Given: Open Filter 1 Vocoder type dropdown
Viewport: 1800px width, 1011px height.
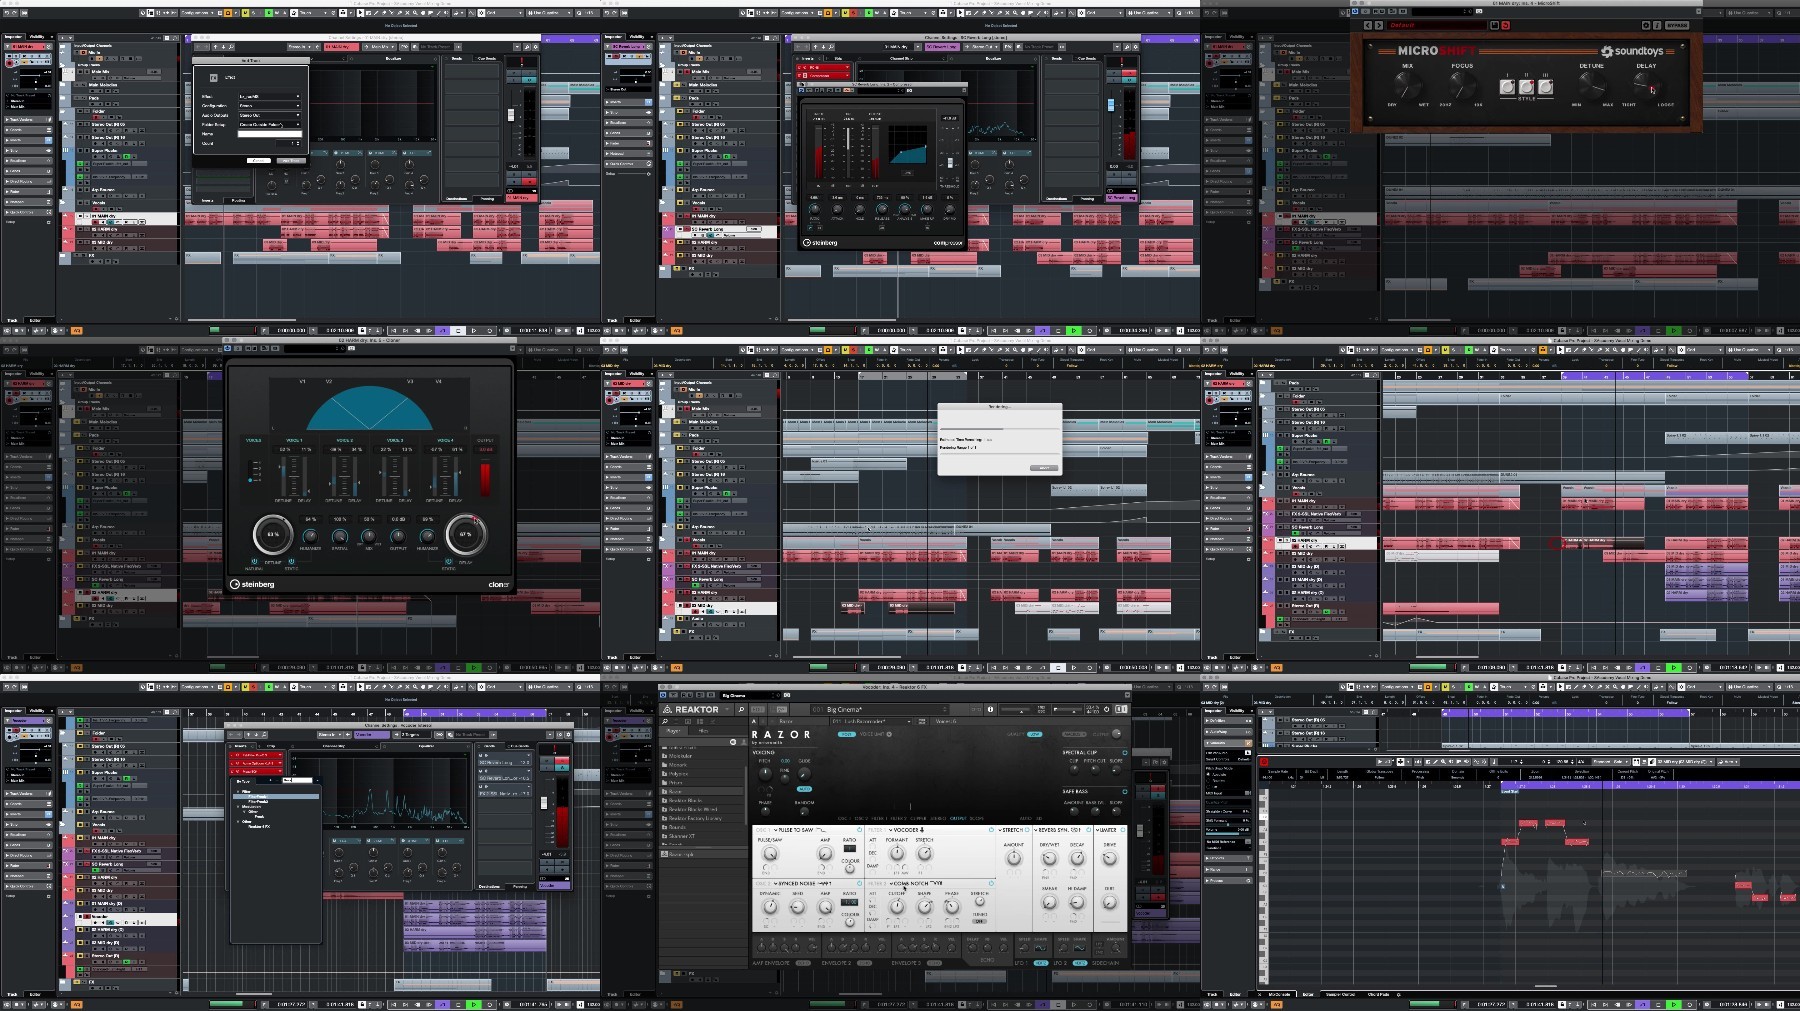Looking at the screenshot, I should coord(905,830).
